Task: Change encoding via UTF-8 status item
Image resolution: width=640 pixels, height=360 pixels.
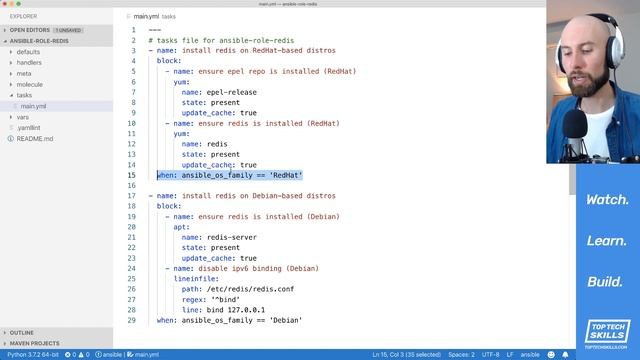Action: coord(491,355)
